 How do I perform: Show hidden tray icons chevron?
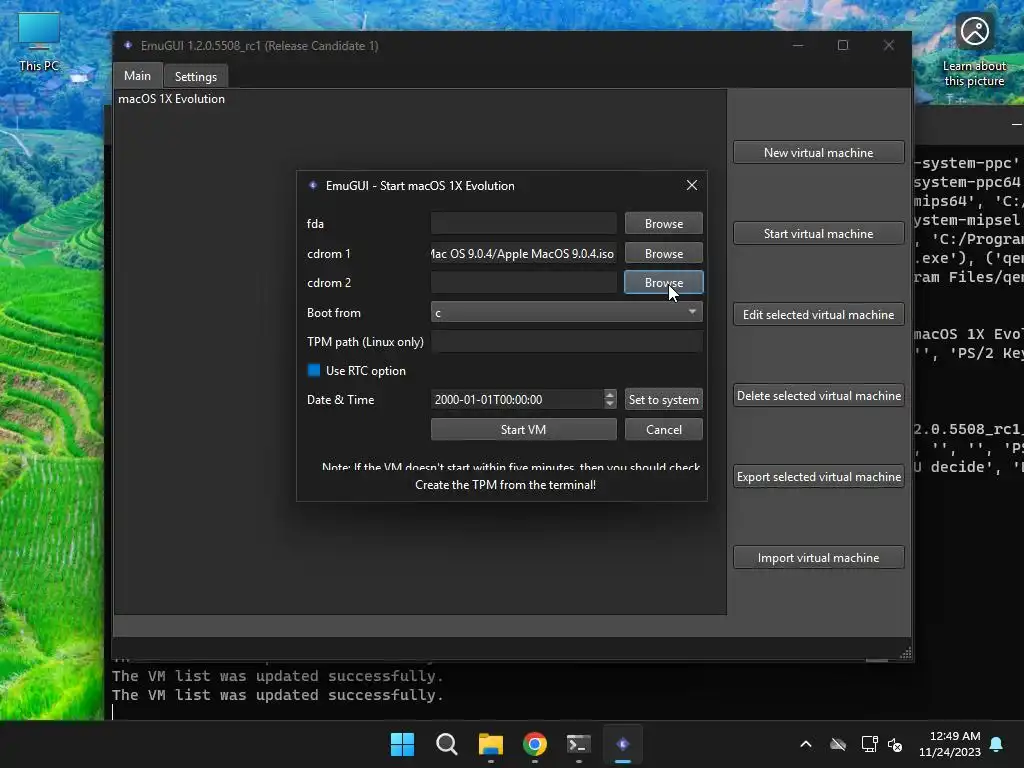pyautogui.click(x=806, y=744)
